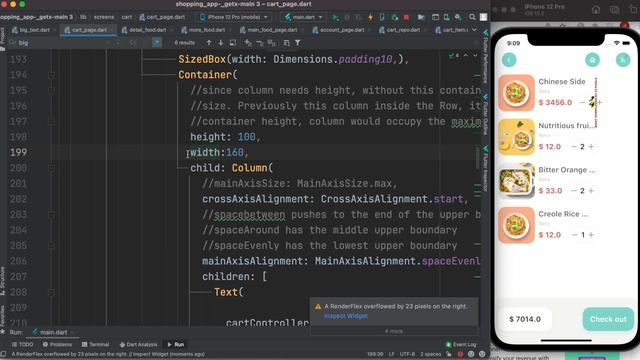Viewport: 640px width, 360px height.
Task: Toggle the read-only lock icon in the status bar
Action: pos(449,354)
